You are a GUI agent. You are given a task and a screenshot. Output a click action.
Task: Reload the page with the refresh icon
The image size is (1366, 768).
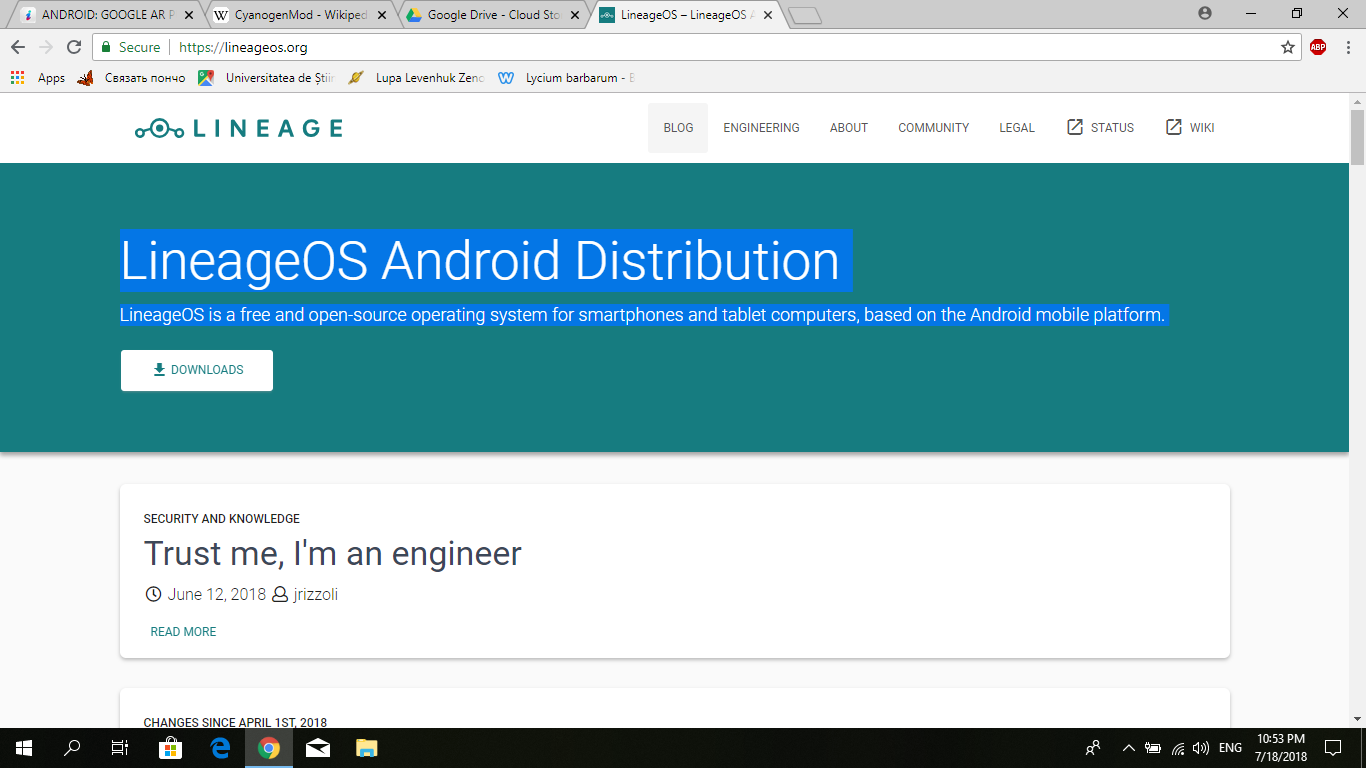[x=74, y=47]
